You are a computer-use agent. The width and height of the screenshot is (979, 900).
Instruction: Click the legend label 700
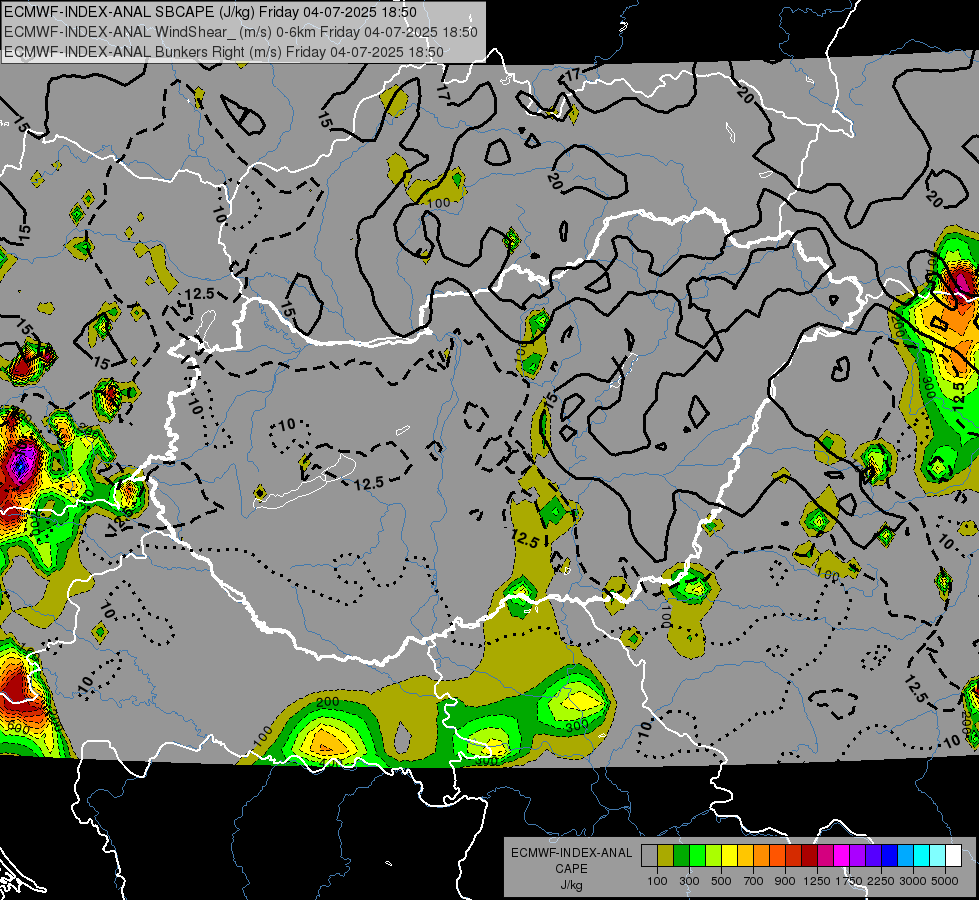[x=754, y=881]
